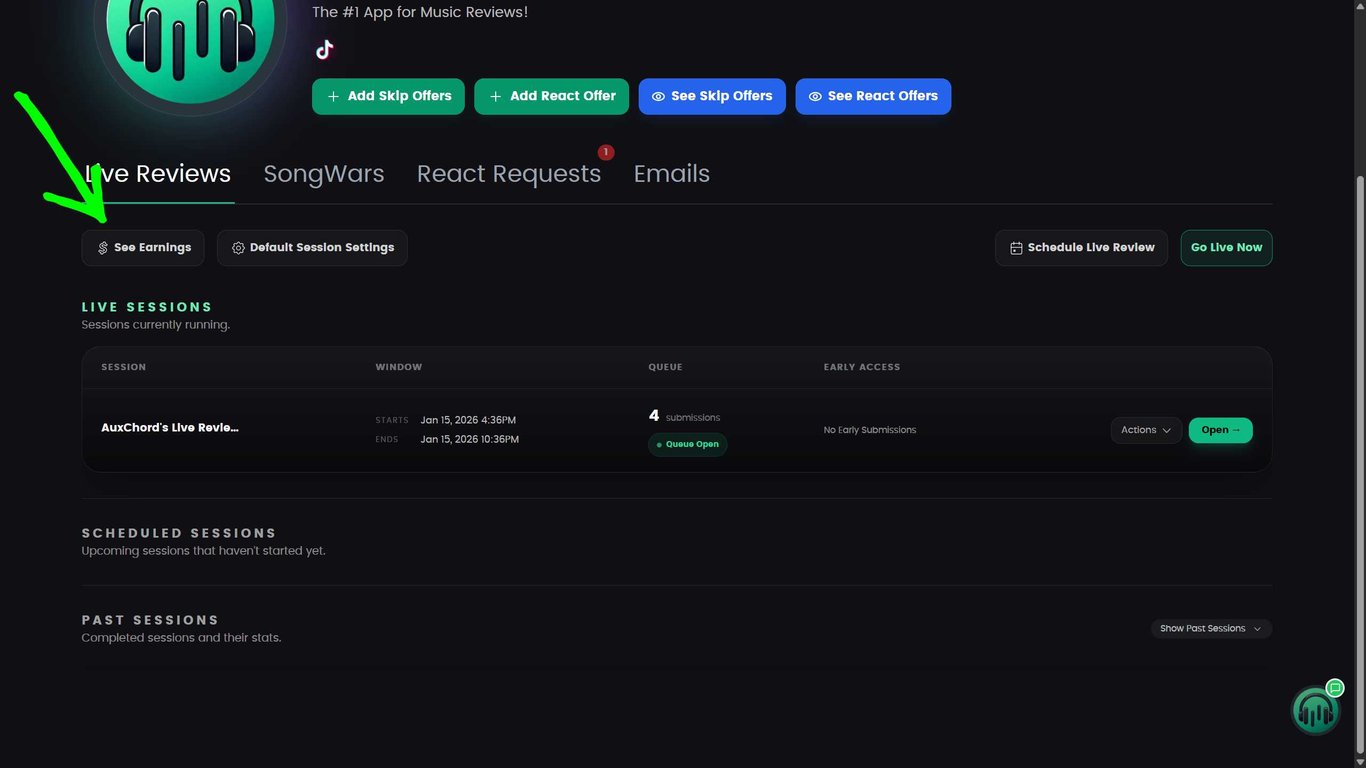Select the AuxChord's Live Revie... session name
This screenshot has width=1366, height=768.
click(170, 428)
